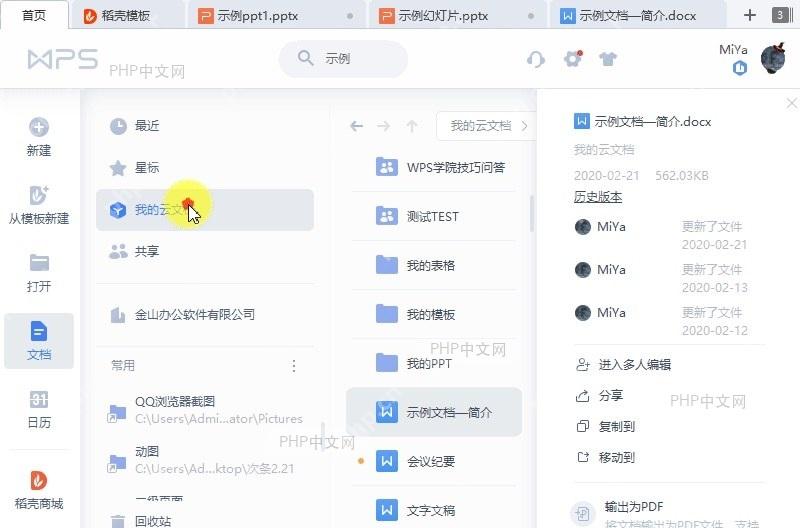
Task: Select 我的云文档 in the navigation list
Action: pos(205,210)
